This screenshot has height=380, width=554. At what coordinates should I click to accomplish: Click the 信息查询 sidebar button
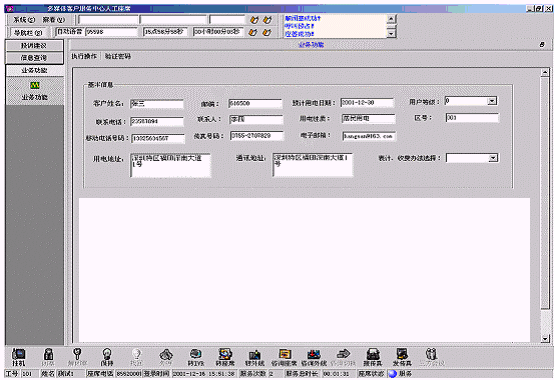click(x=34, y=58)
